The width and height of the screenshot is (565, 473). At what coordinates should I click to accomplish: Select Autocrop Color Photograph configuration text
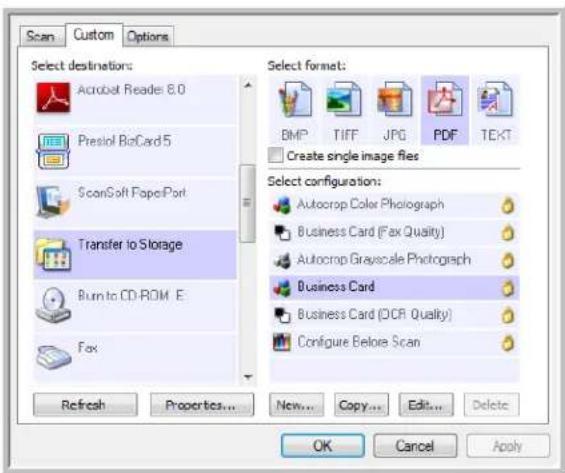coord(370,205)
